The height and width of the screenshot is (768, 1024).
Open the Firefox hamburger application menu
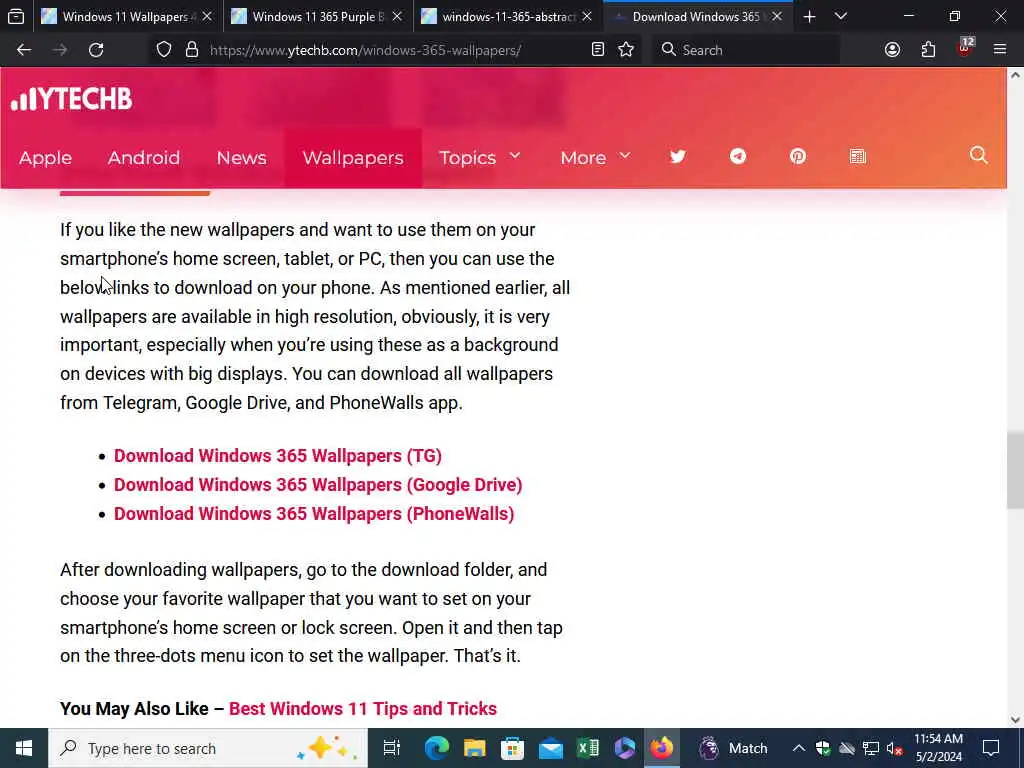coord(1000,50)
